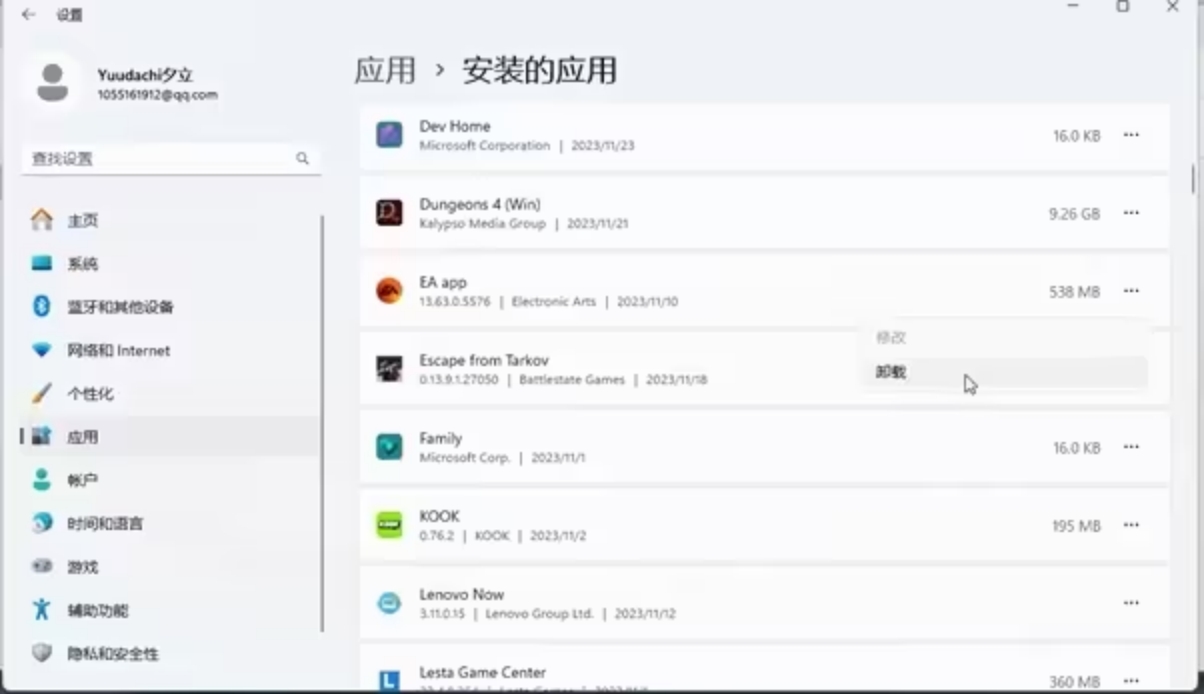Click the Dungeons 4 (Win) app icon
This screenshot has height=694, width=1204.
(389, 212)
